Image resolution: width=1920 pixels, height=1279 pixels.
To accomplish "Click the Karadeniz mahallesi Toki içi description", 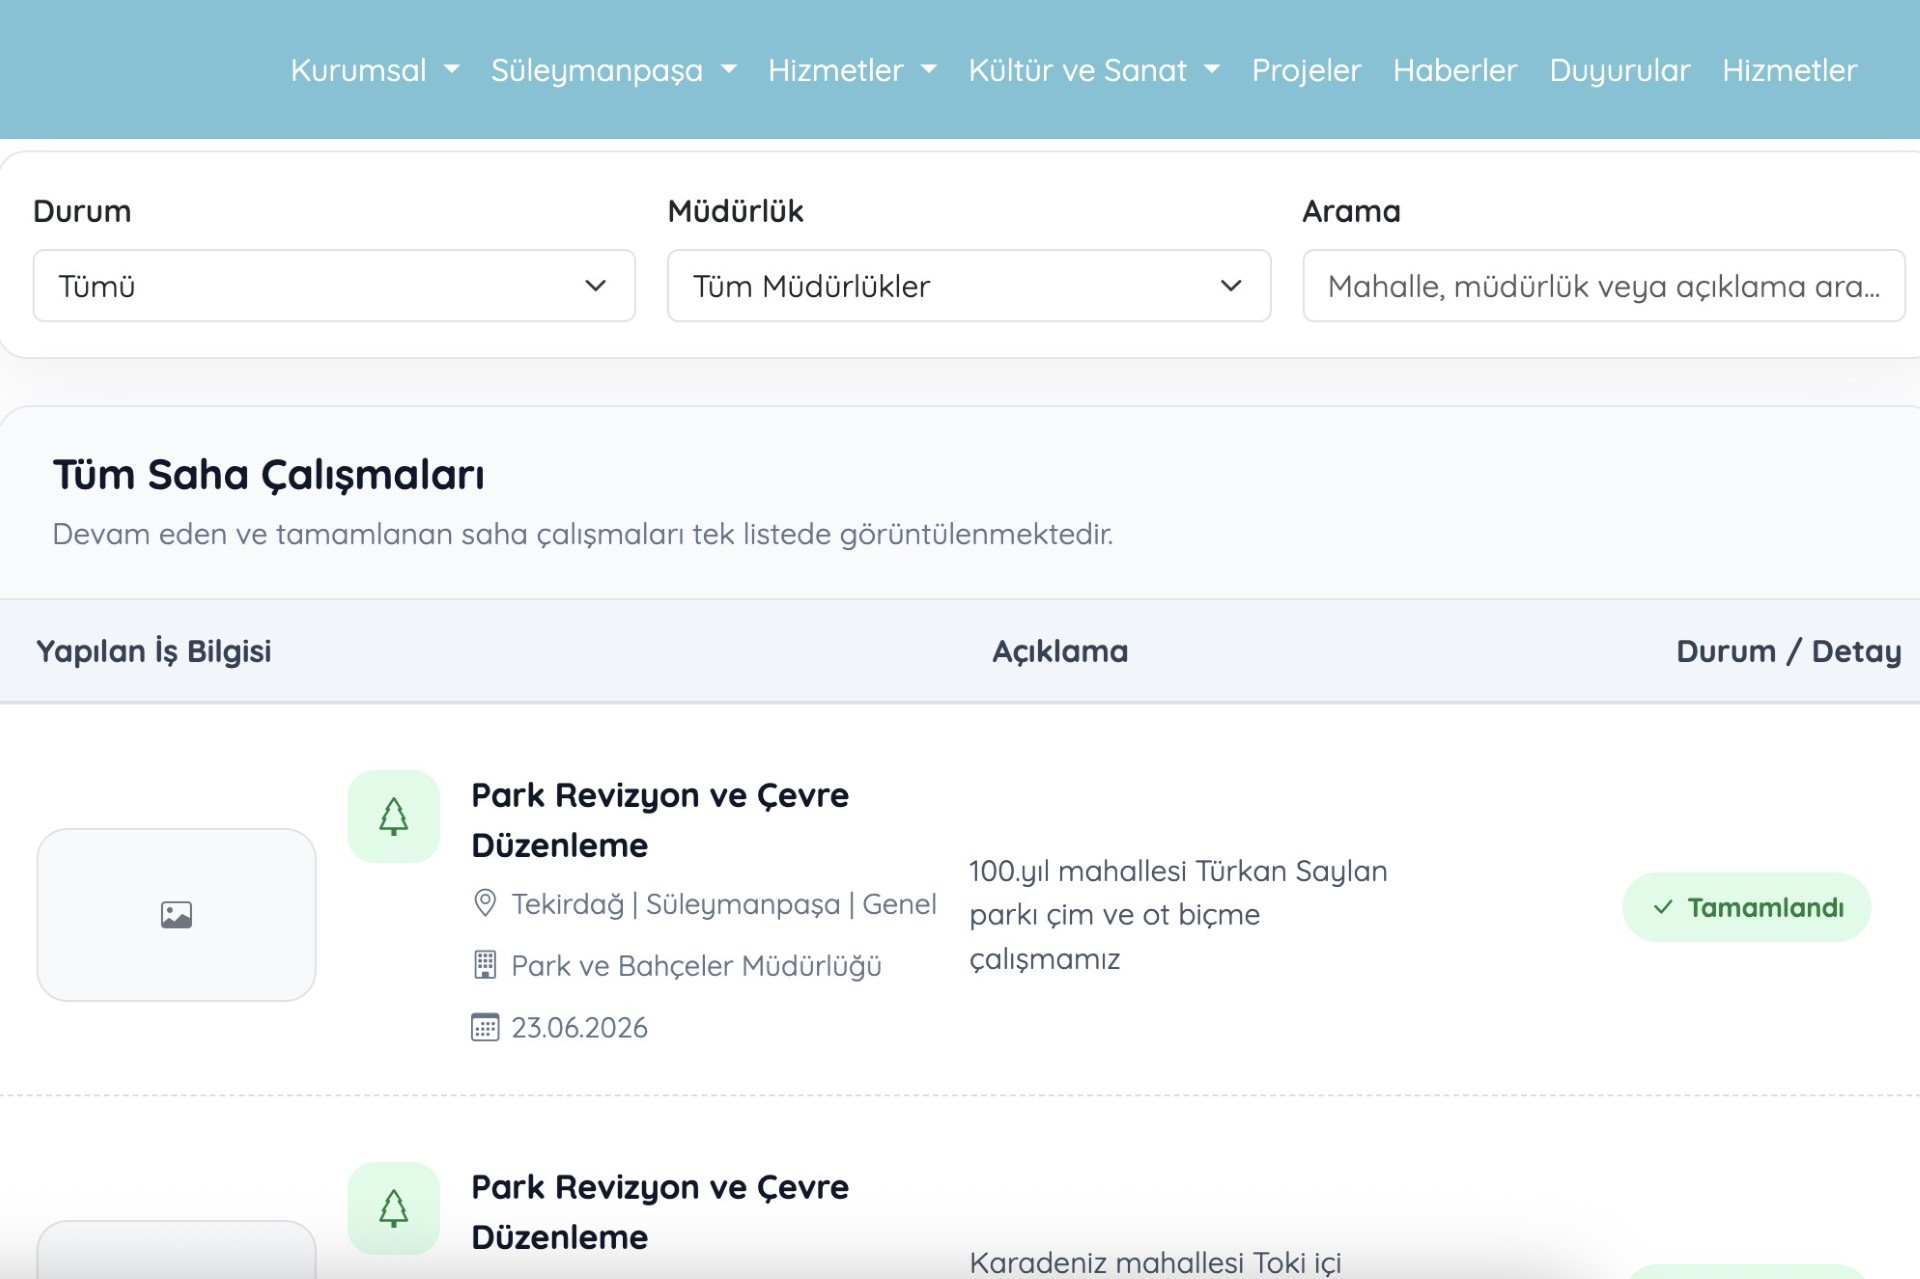I will pos(1155,1262).
